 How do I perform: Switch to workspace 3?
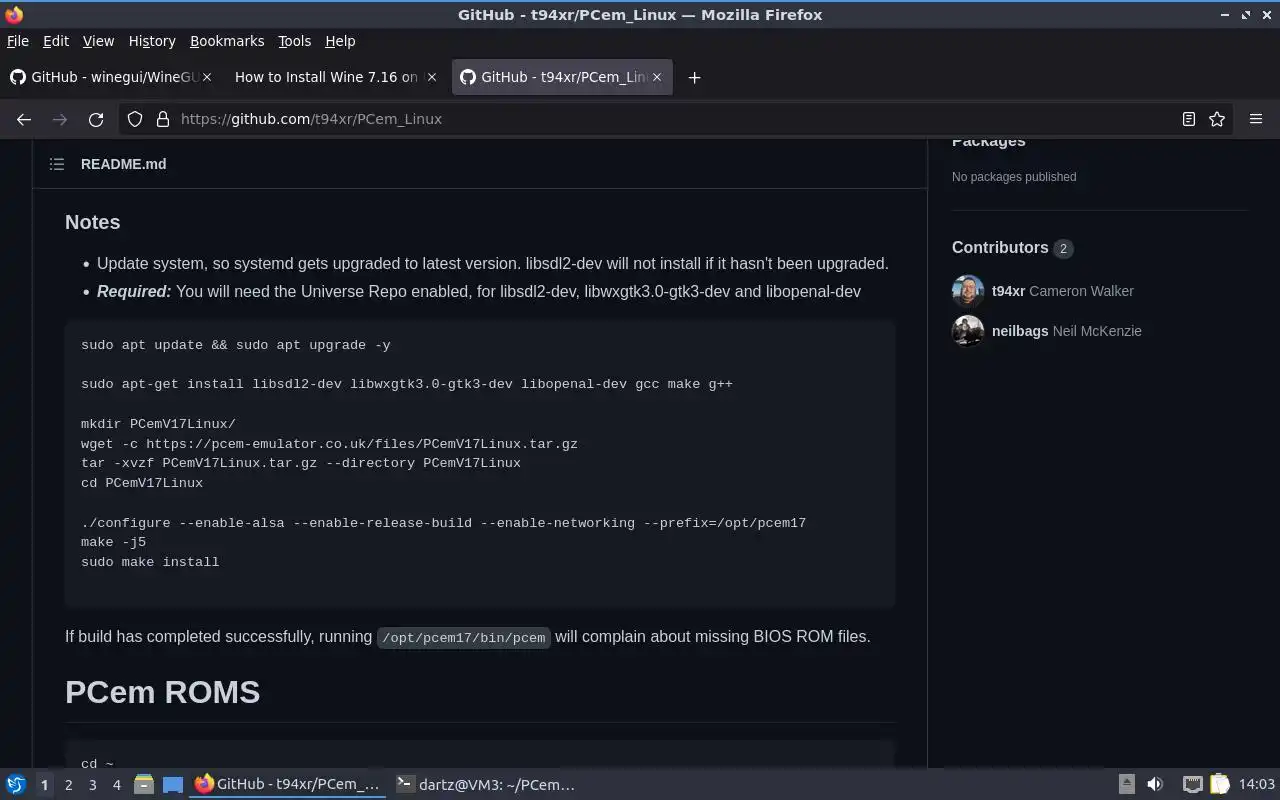pos(92,785)
